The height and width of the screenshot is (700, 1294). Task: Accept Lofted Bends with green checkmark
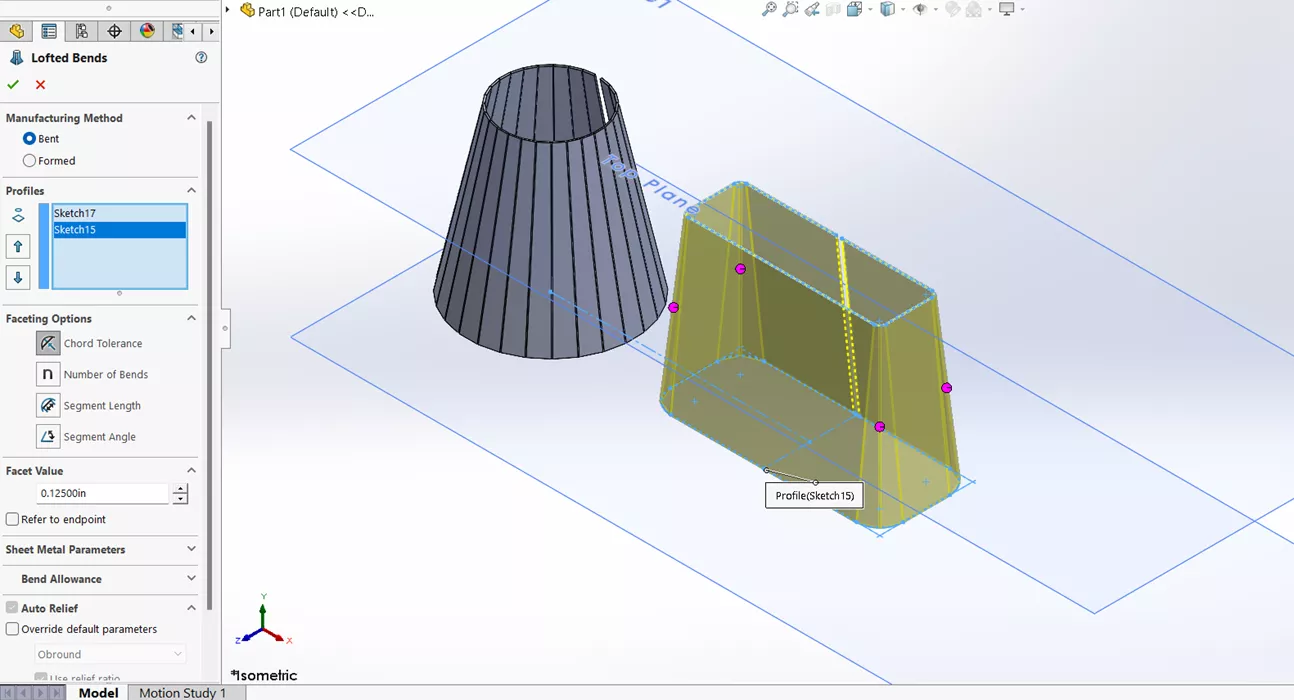[13, 85]
